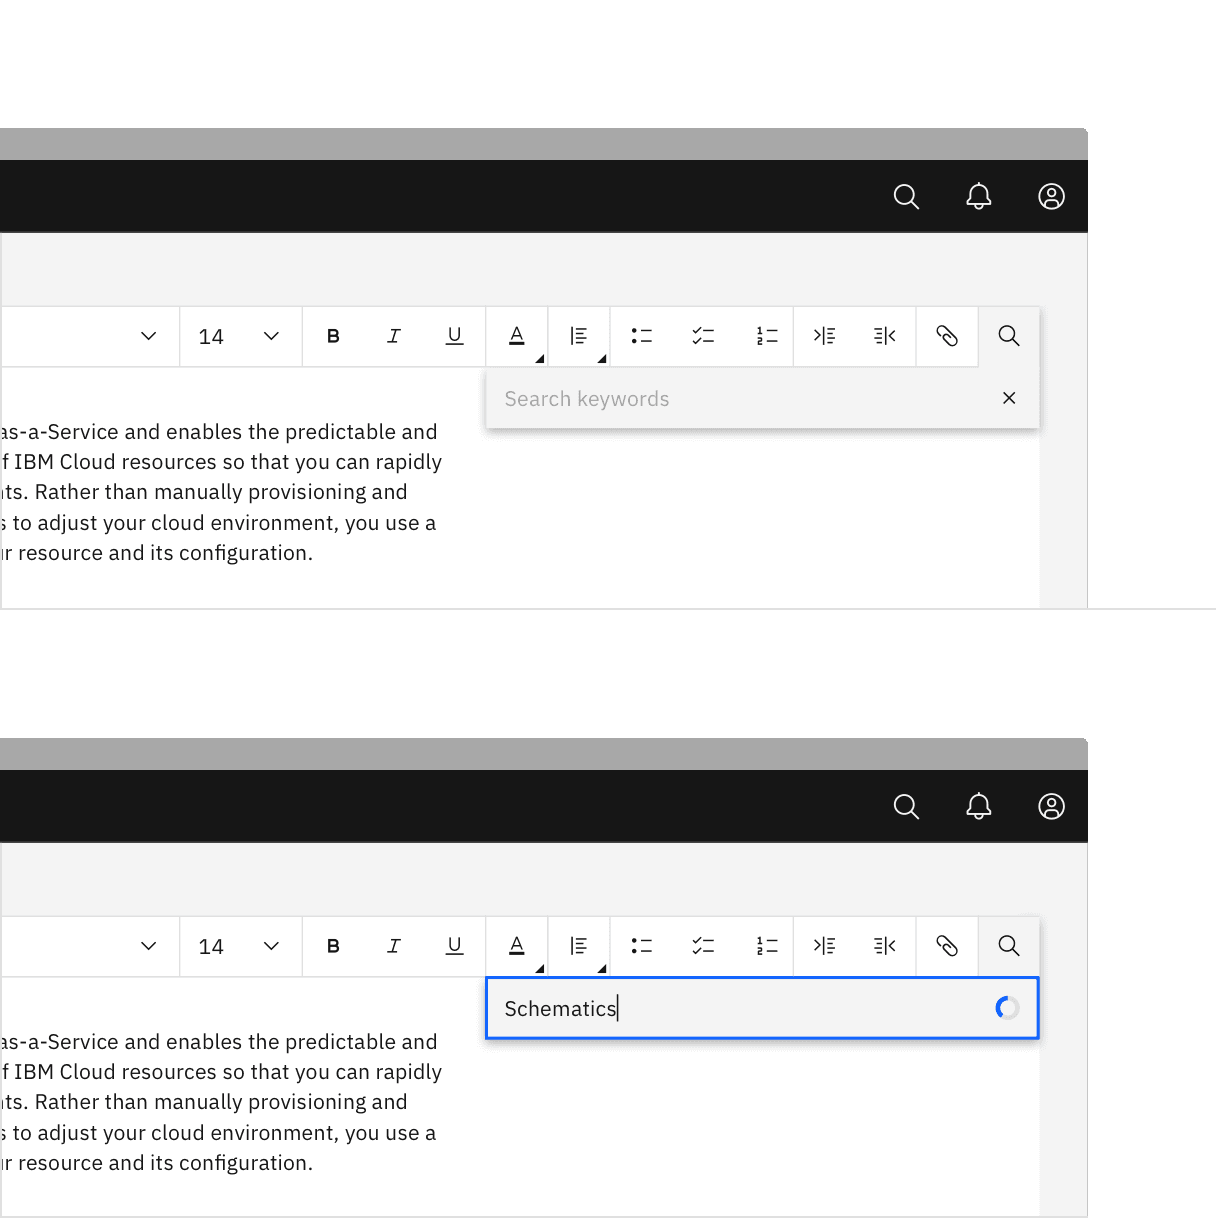Image resolution: width=1216 pixels, height=1218 pixels.
Task: Open the user profile account menu
Action: 1051,196
